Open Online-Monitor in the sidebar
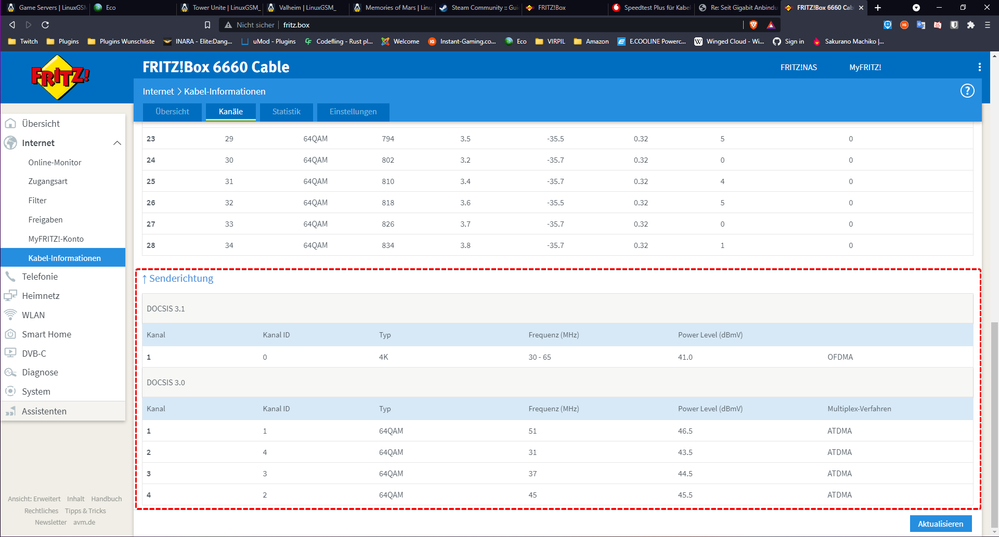The height and width of the screenshot is (537, 999). pos(55,162)
